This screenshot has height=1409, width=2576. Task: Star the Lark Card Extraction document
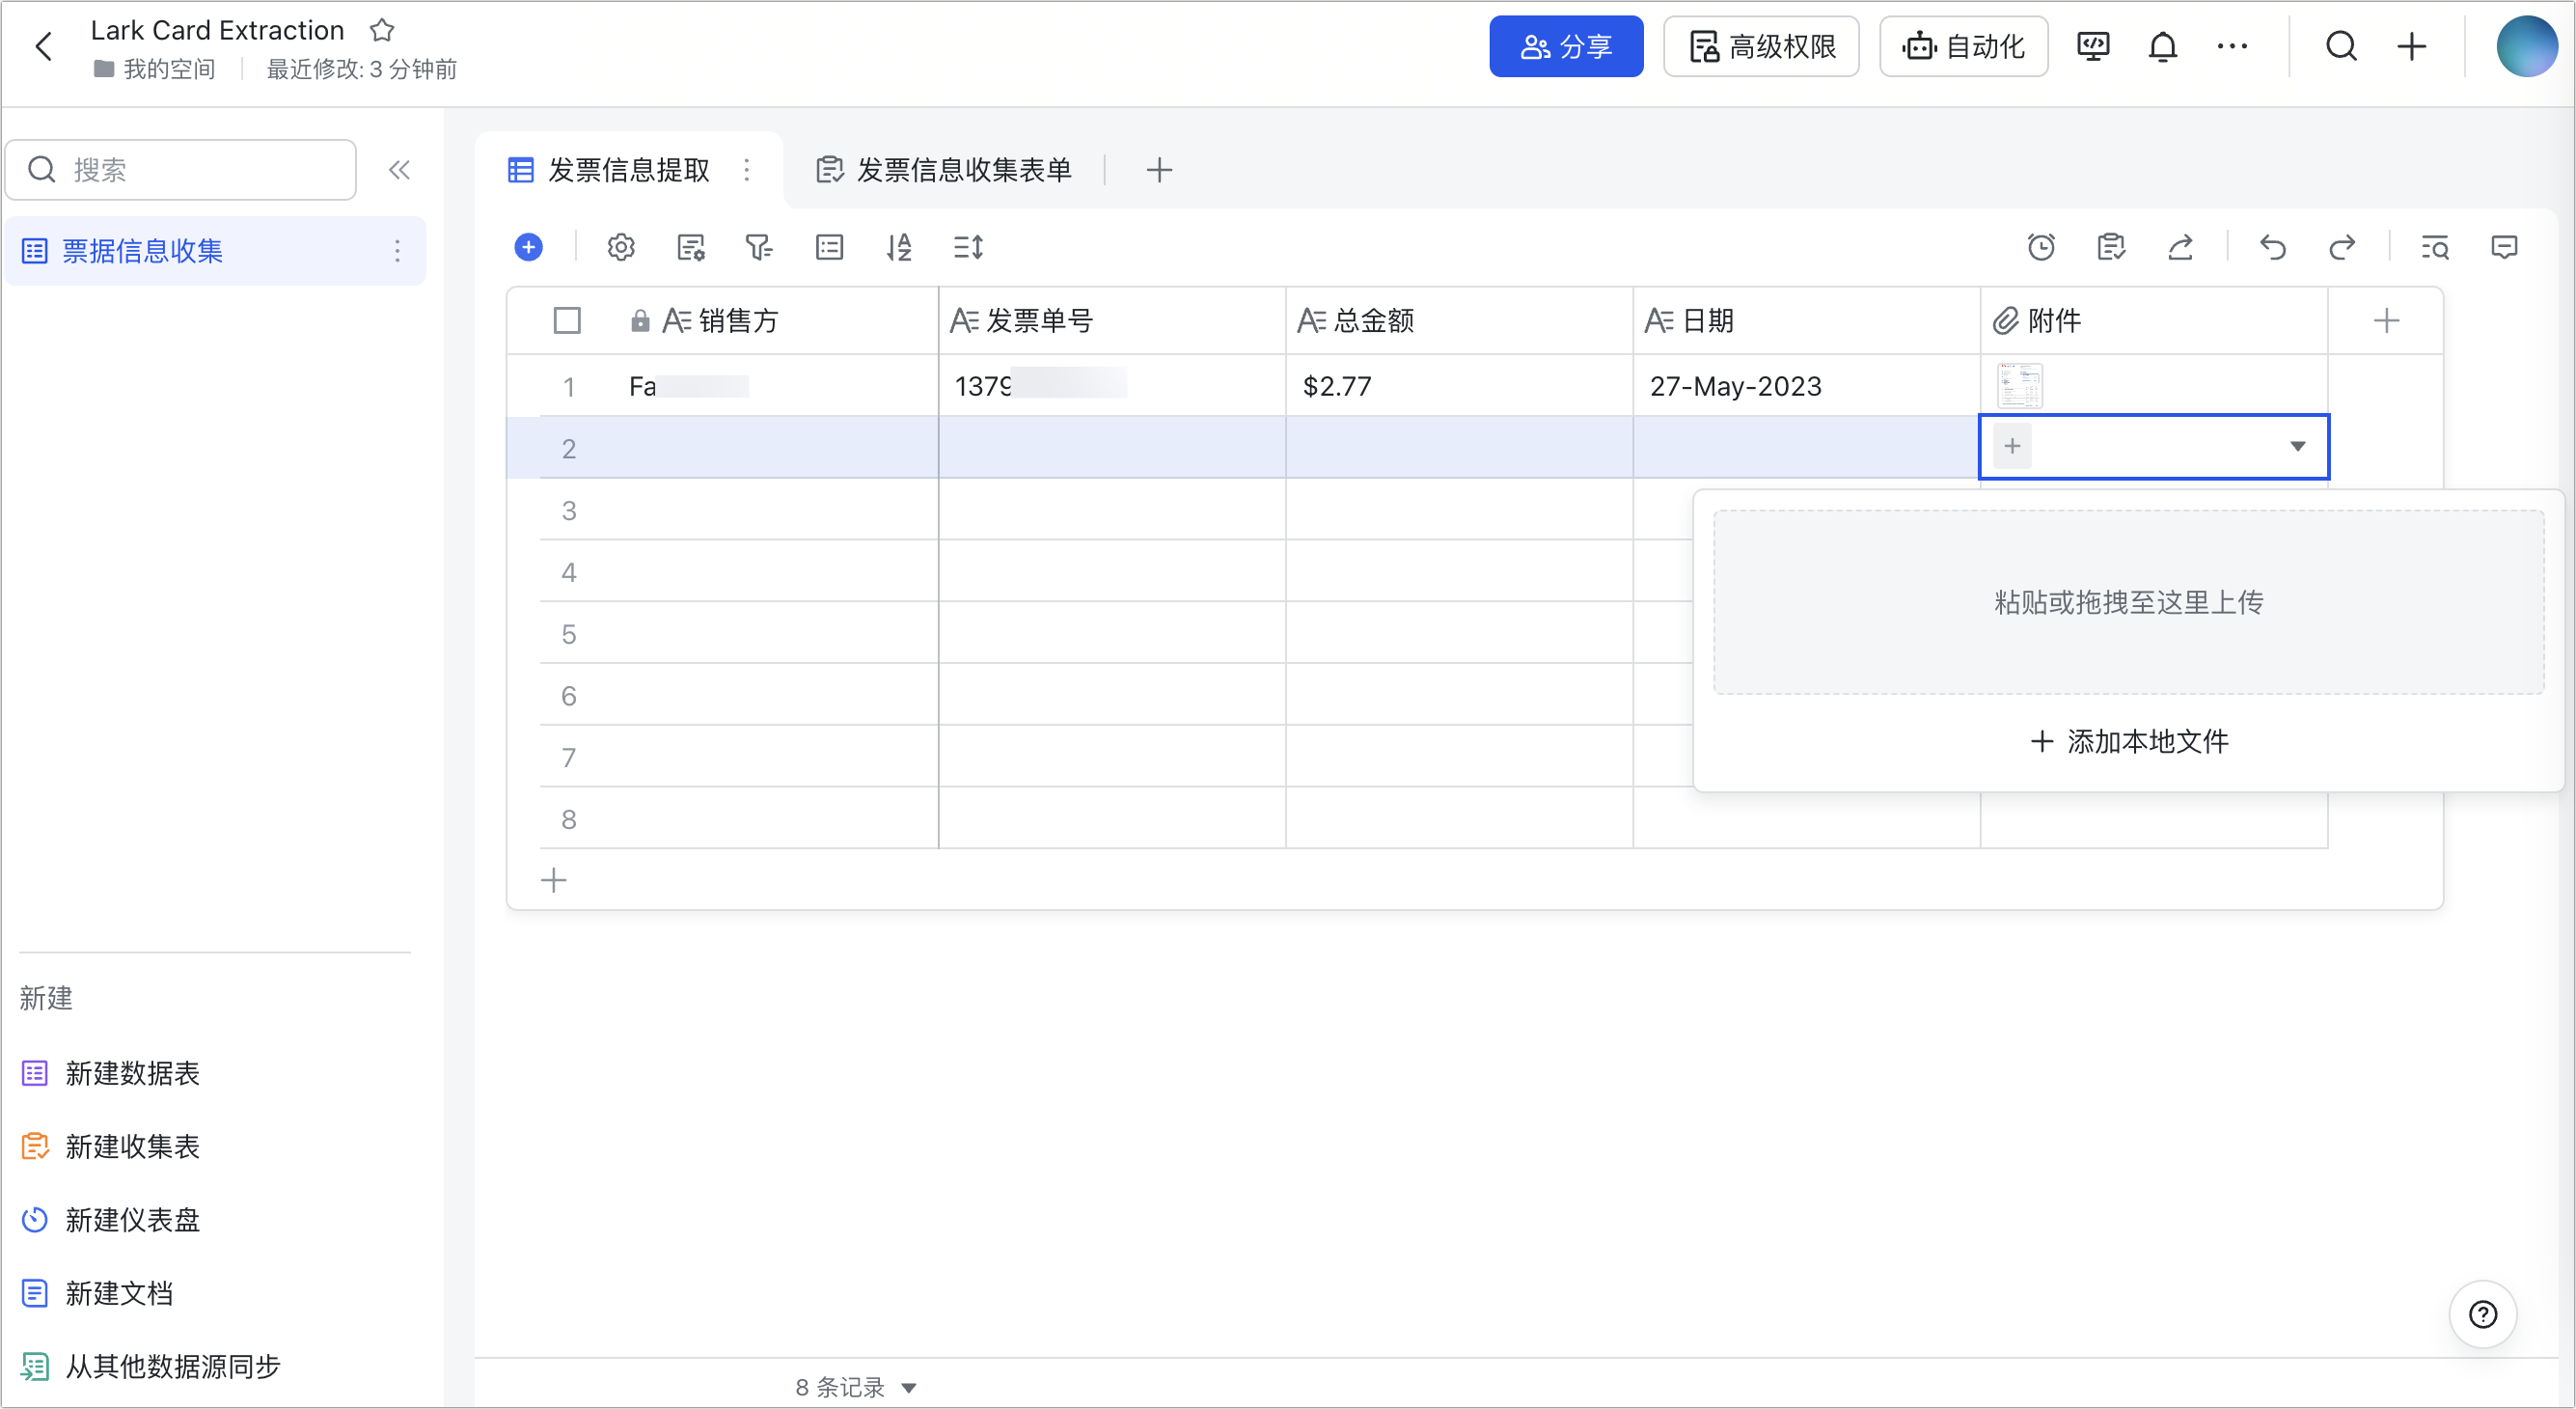tap(382, 30)
